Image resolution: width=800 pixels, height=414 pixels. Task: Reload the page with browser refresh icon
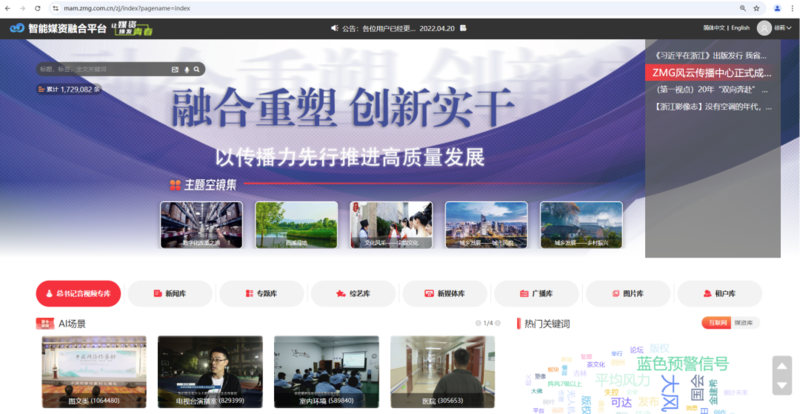coord(38,7)
